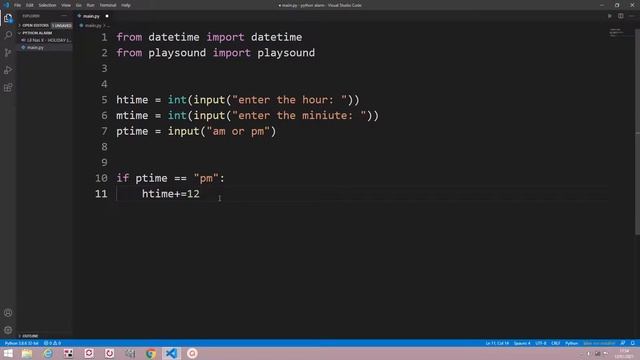Open the notifications bell in the status bar
Image resolution: width=640 pixels, height=360 pixels.
pos(633,343)
